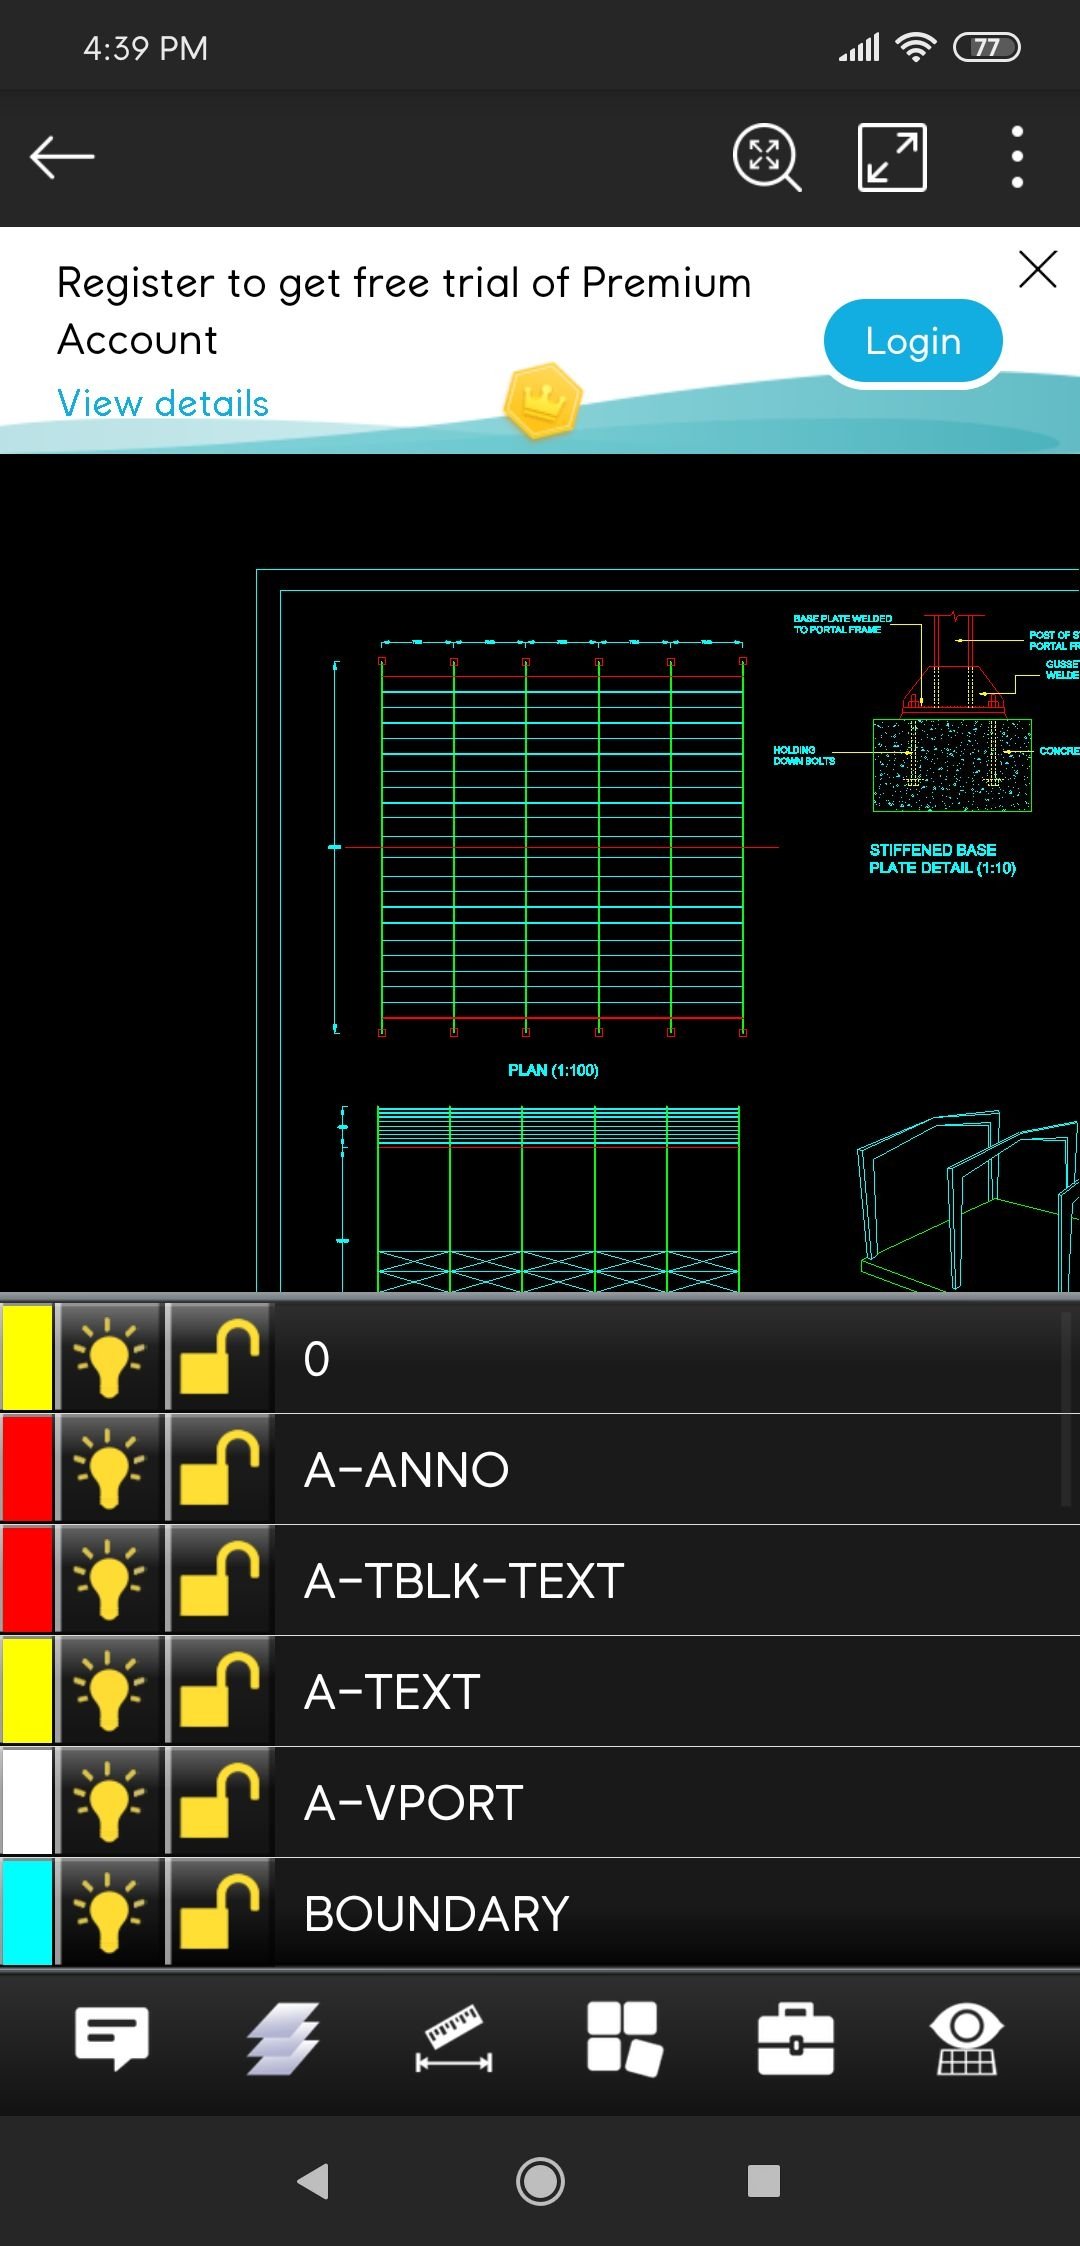The height and width of the screenshot is (2246, 1080).
Task: Select layer name 0
Action: coord(317,1359)
